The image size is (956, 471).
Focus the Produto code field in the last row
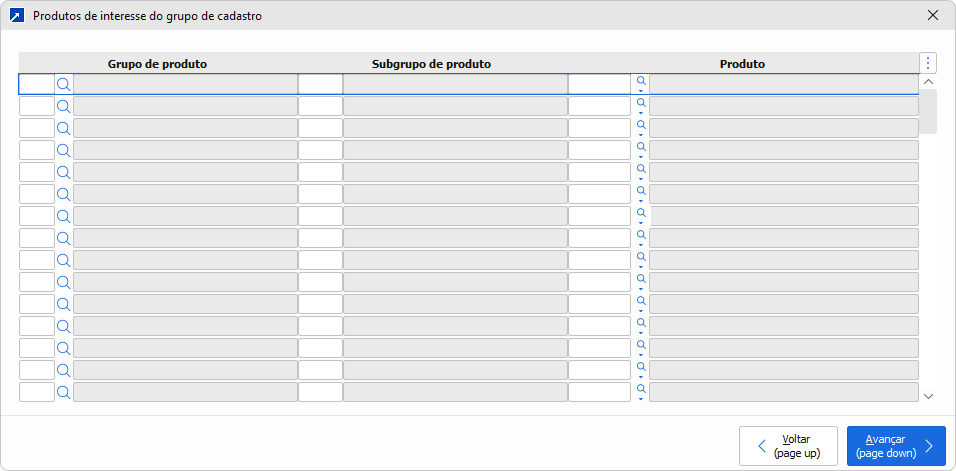click(599, 392)
